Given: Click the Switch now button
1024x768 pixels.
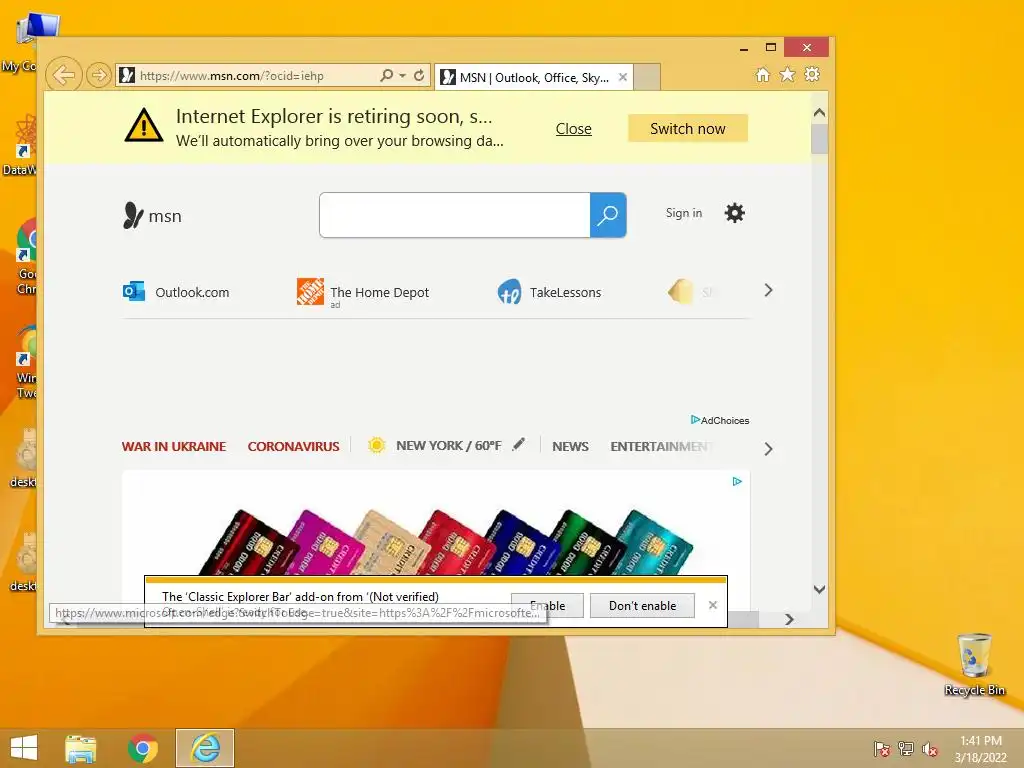Looking at the screenshot, I should click(688, 129).
